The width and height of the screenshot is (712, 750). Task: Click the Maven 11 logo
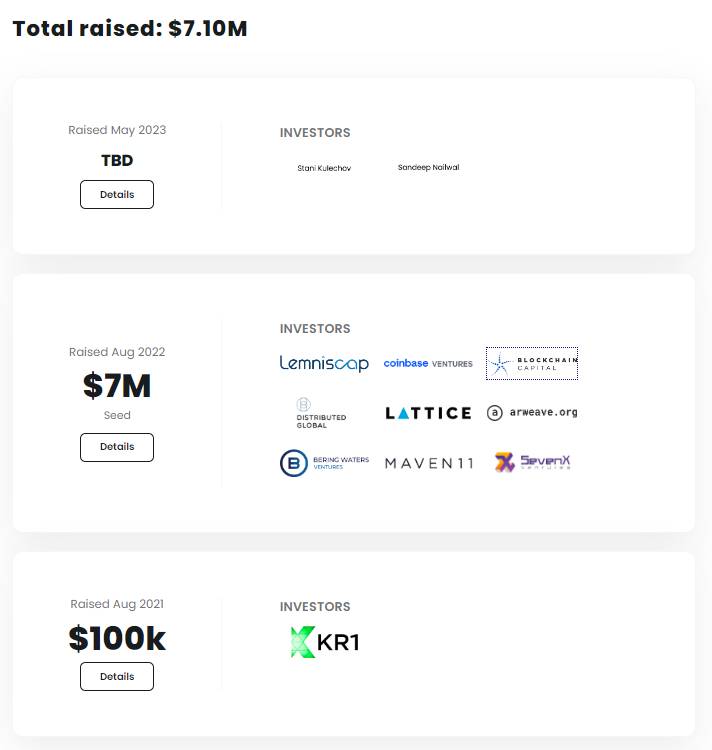(x=429, y=463)
